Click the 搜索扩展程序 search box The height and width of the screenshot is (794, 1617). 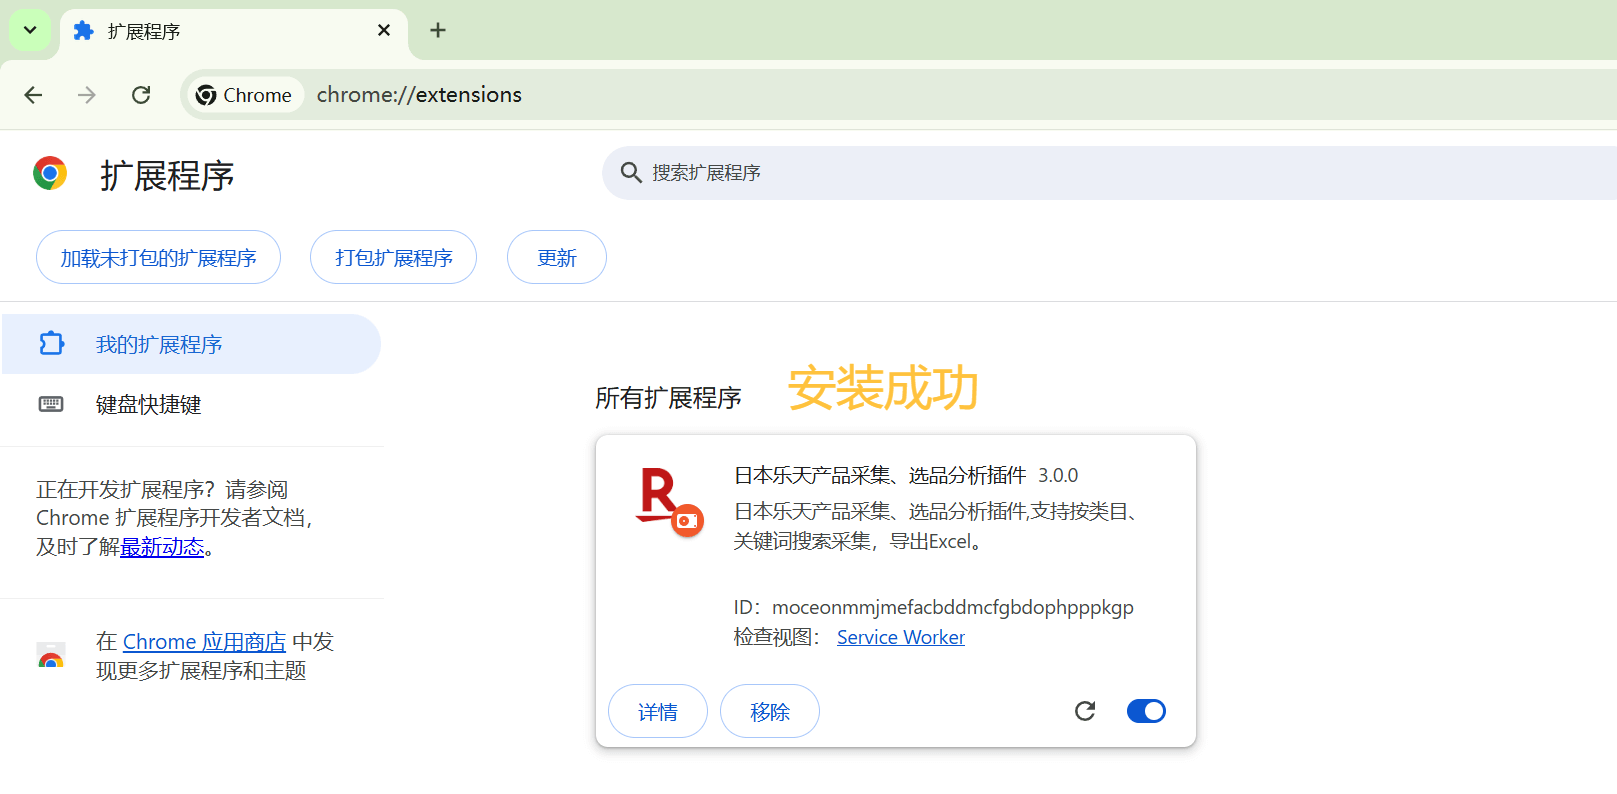pyautogui.click(x=1109, y=173)
